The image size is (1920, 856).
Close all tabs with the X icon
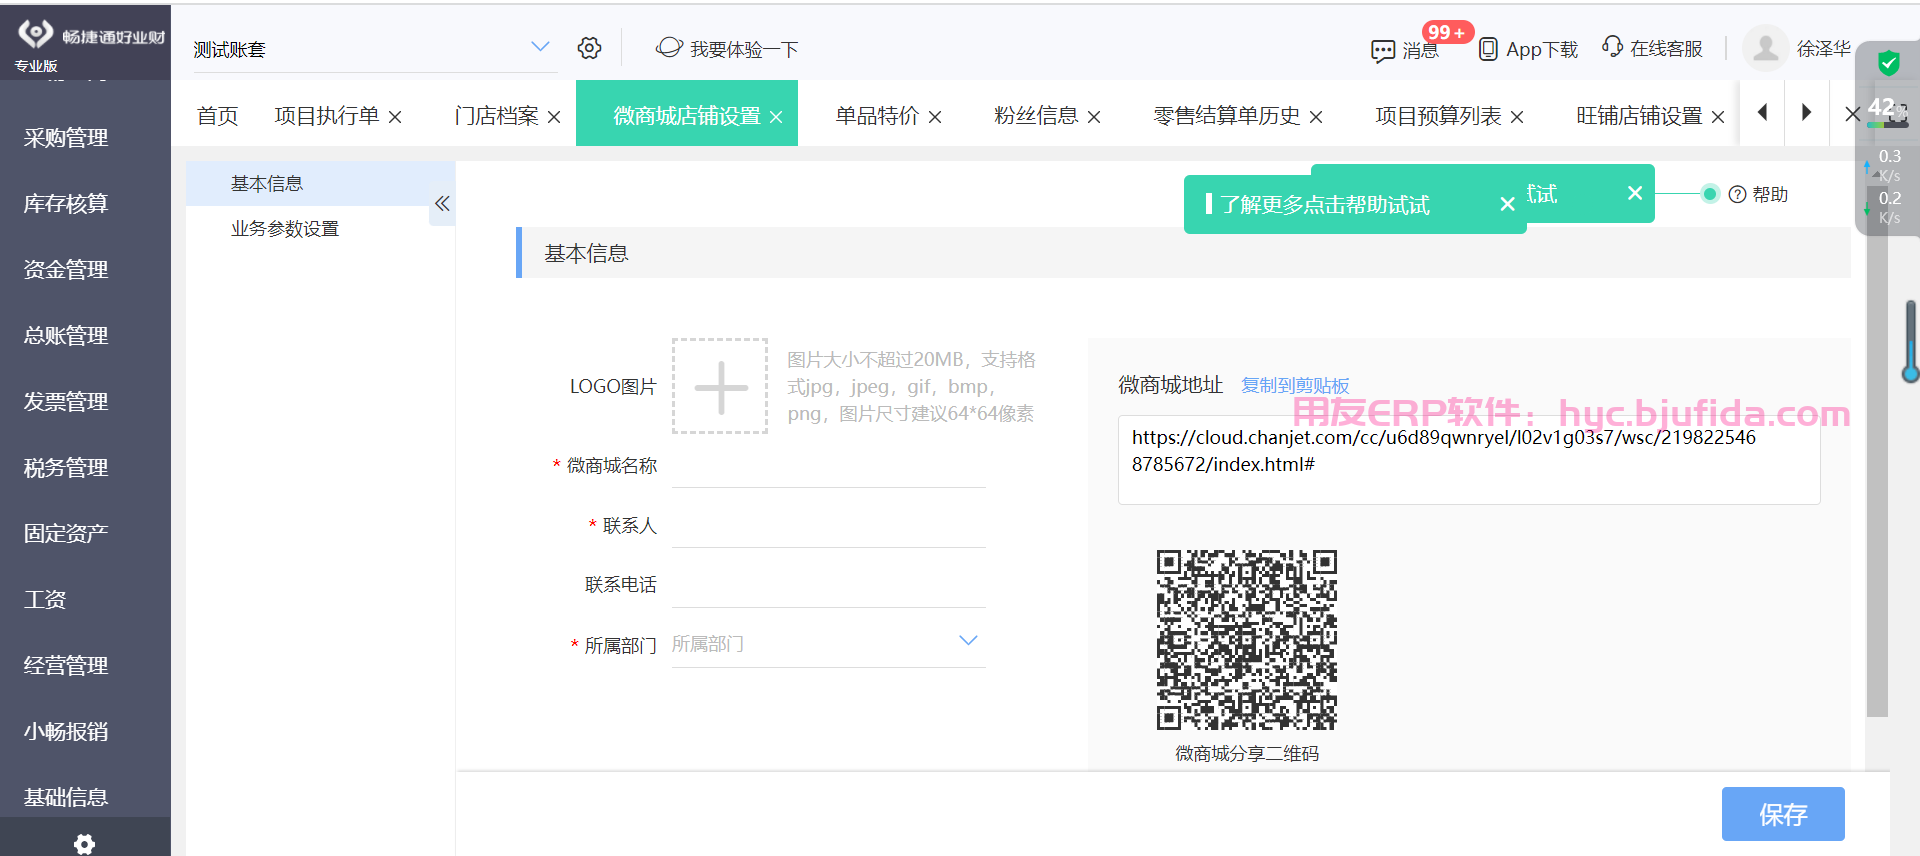tap(1852, 114)
